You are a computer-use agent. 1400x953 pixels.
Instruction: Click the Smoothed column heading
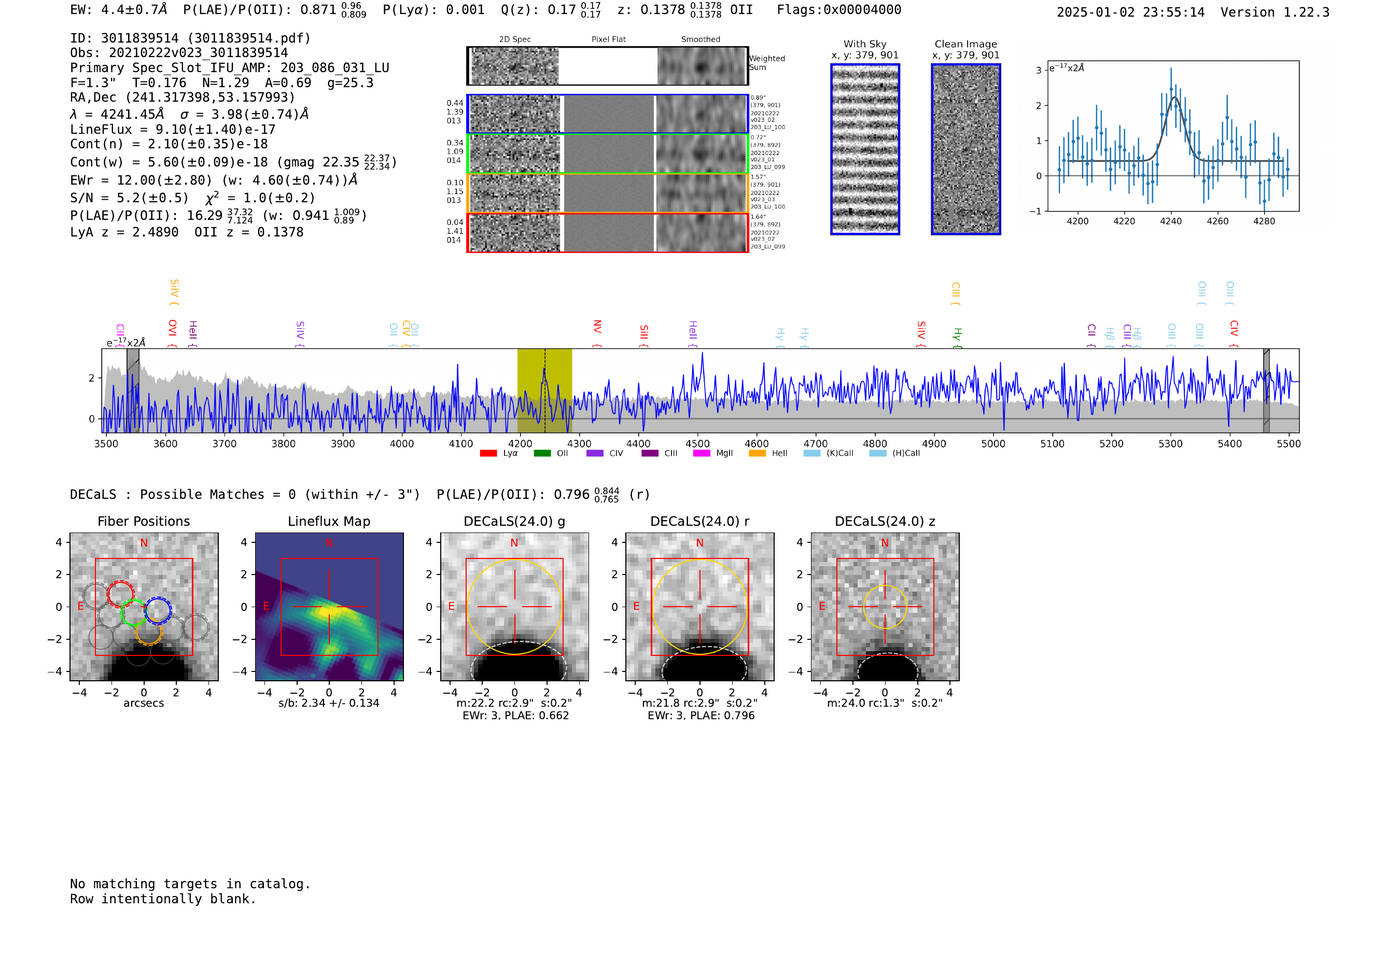(x=701, y=40)
